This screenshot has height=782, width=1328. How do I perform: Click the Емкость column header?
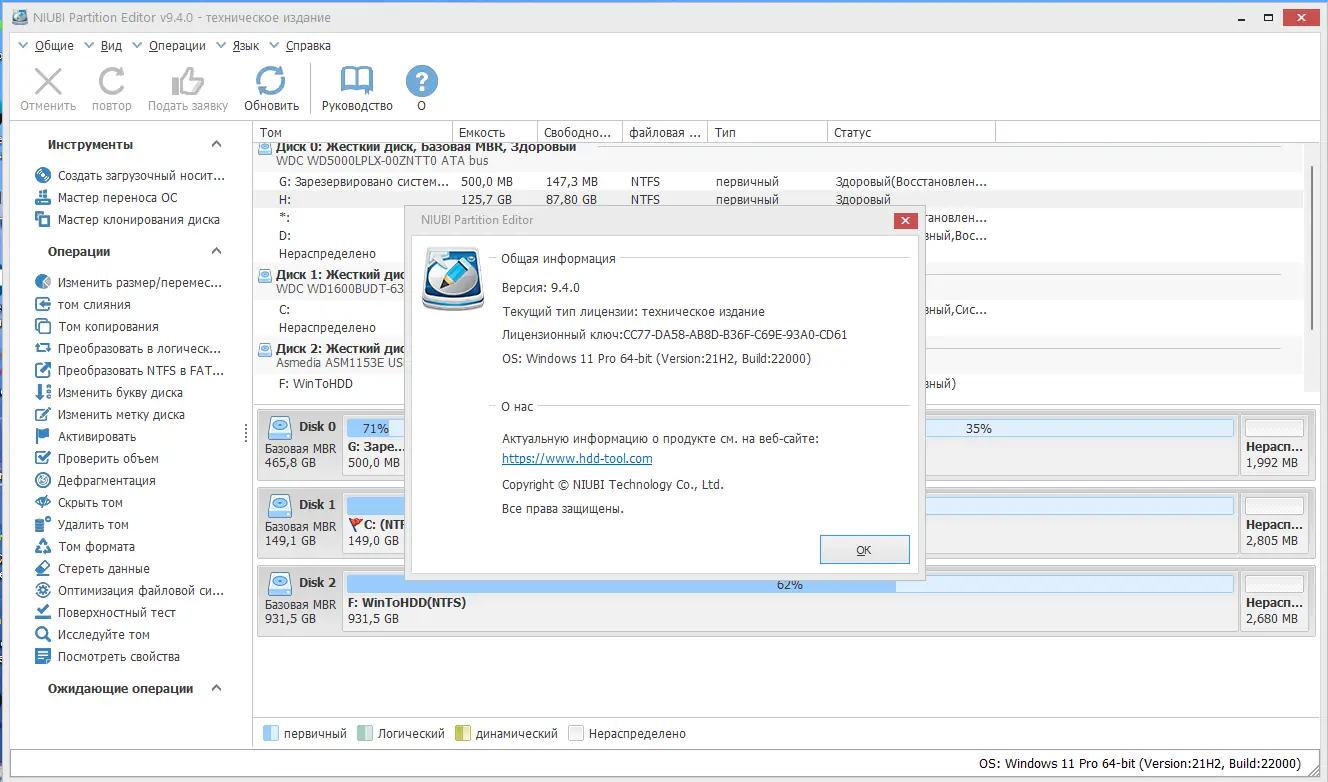[495, 132]
